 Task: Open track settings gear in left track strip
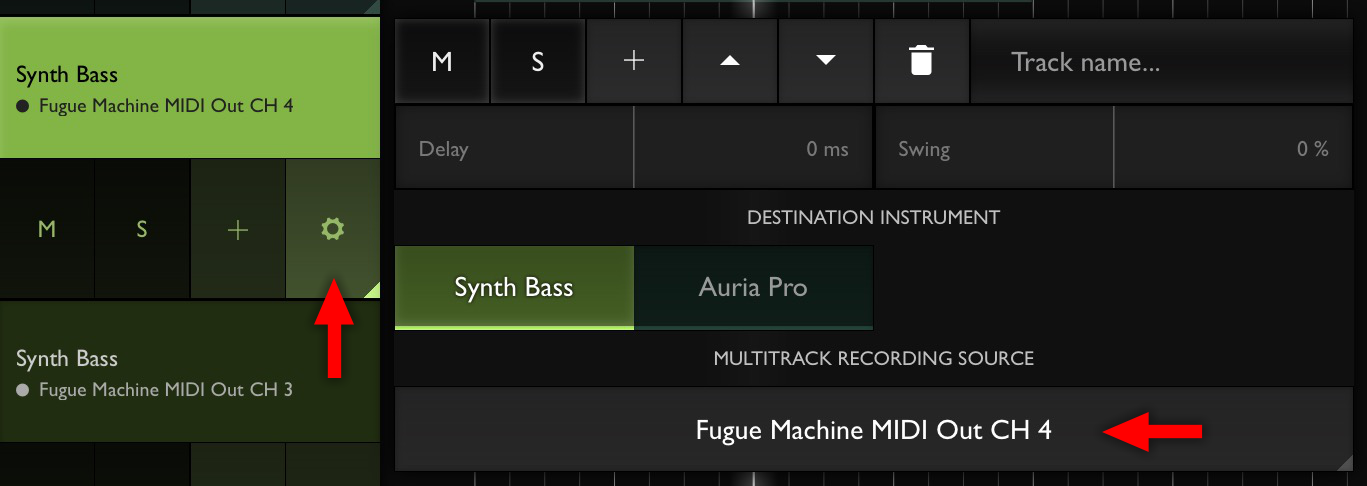coord(332,229)
